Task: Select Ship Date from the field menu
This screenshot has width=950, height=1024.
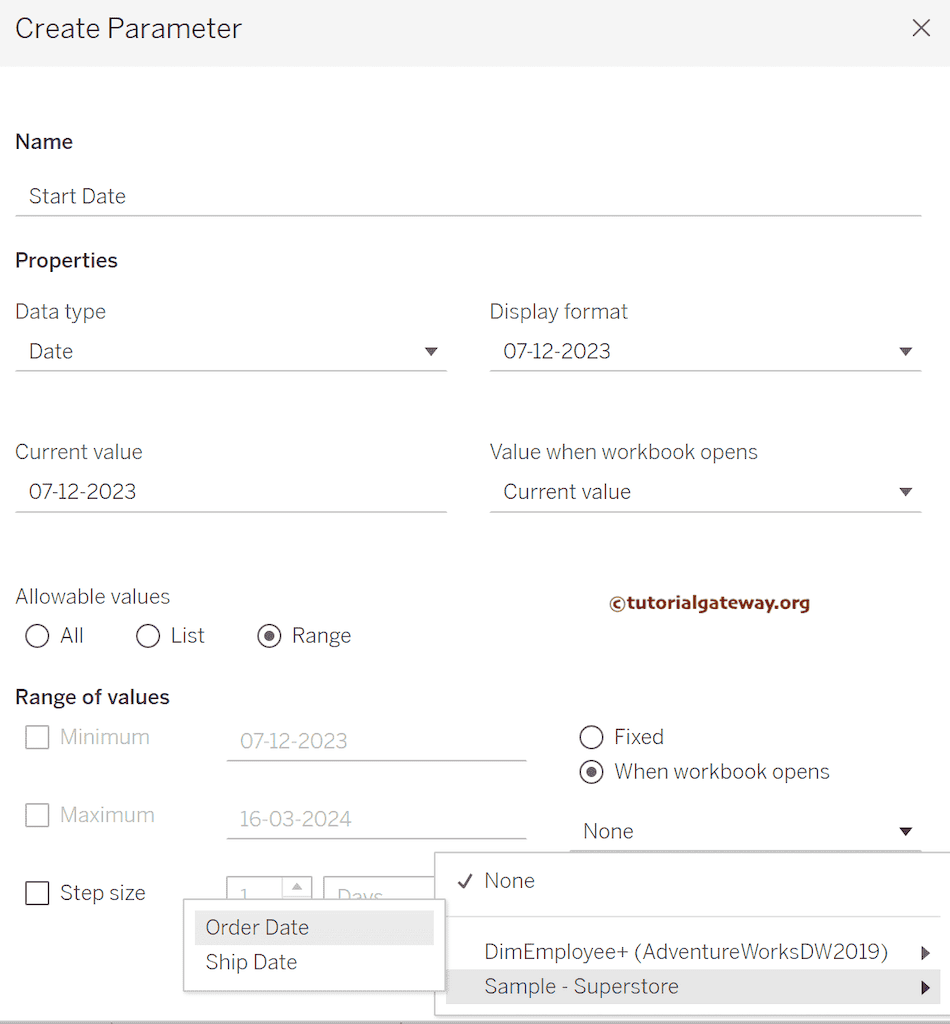Action: click(250, 962)
